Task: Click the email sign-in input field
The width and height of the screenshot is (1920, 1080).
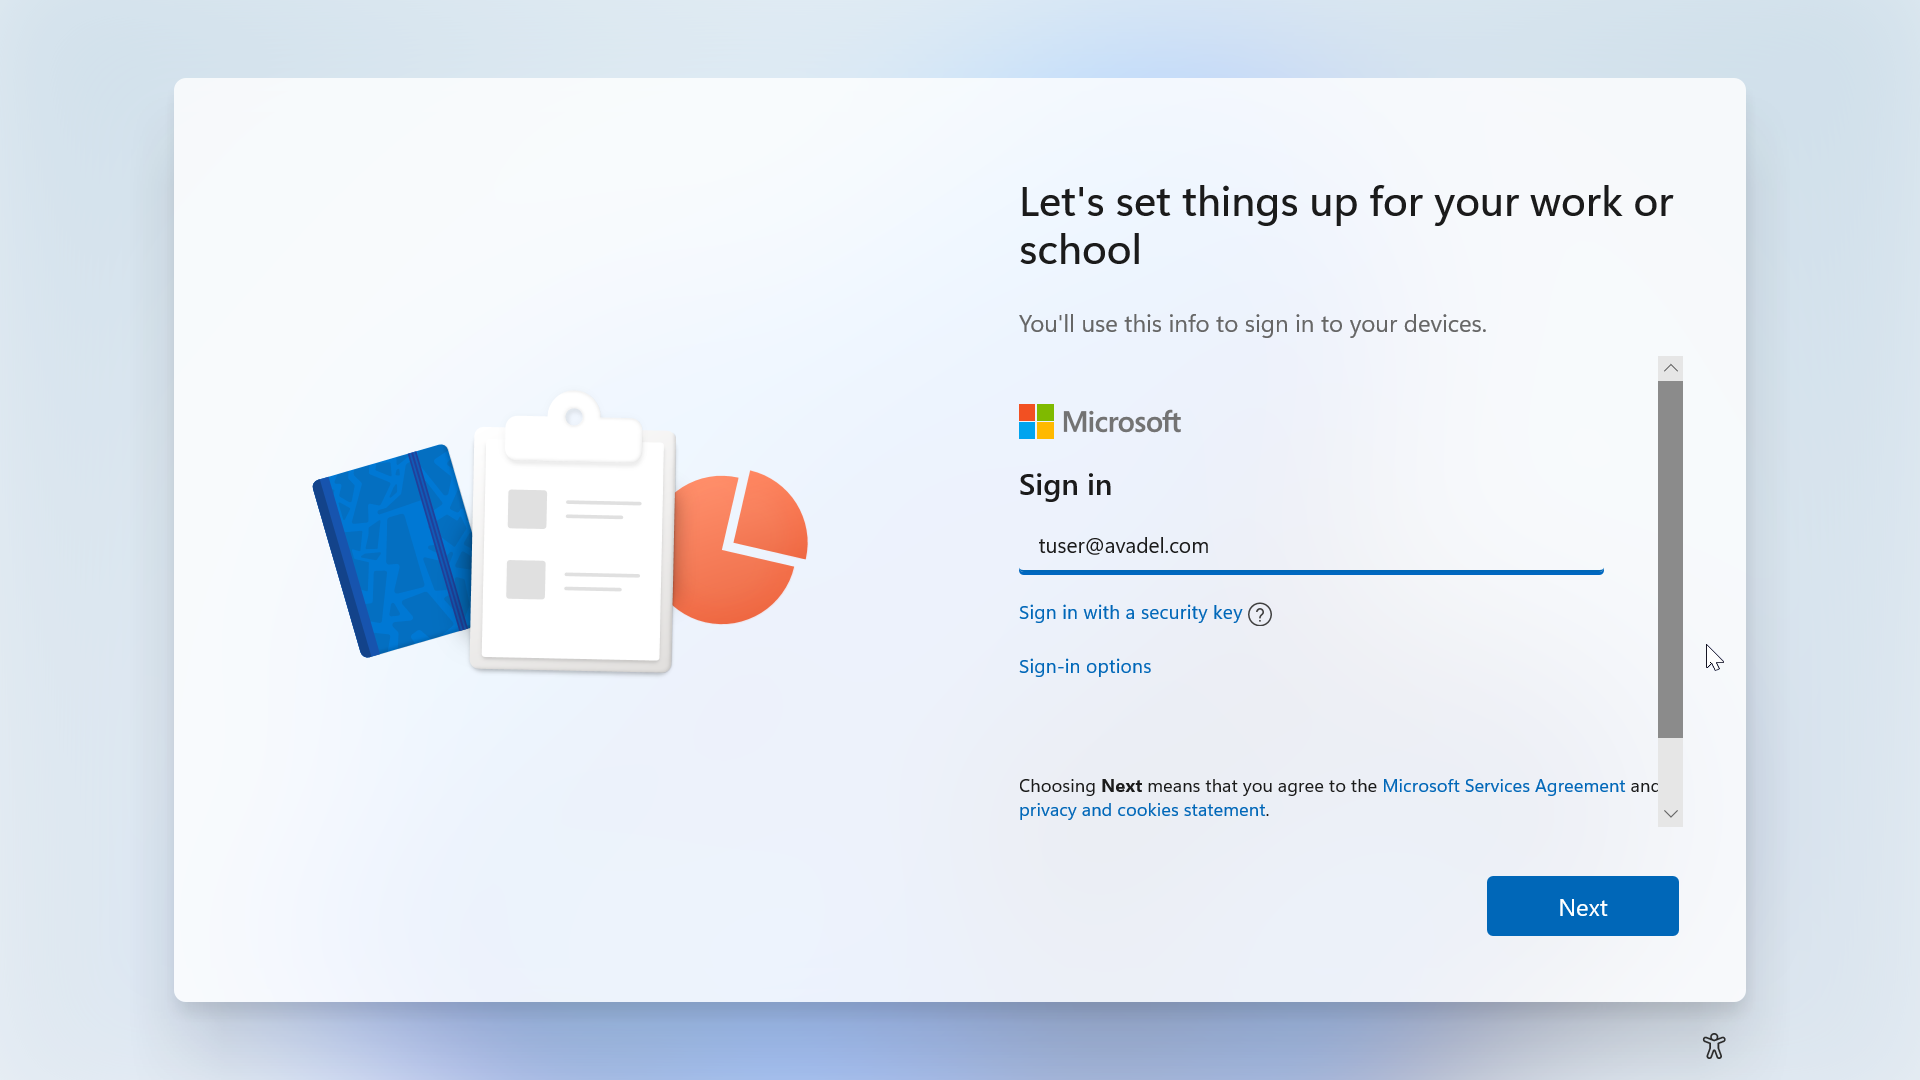Action: point(1311,546)
